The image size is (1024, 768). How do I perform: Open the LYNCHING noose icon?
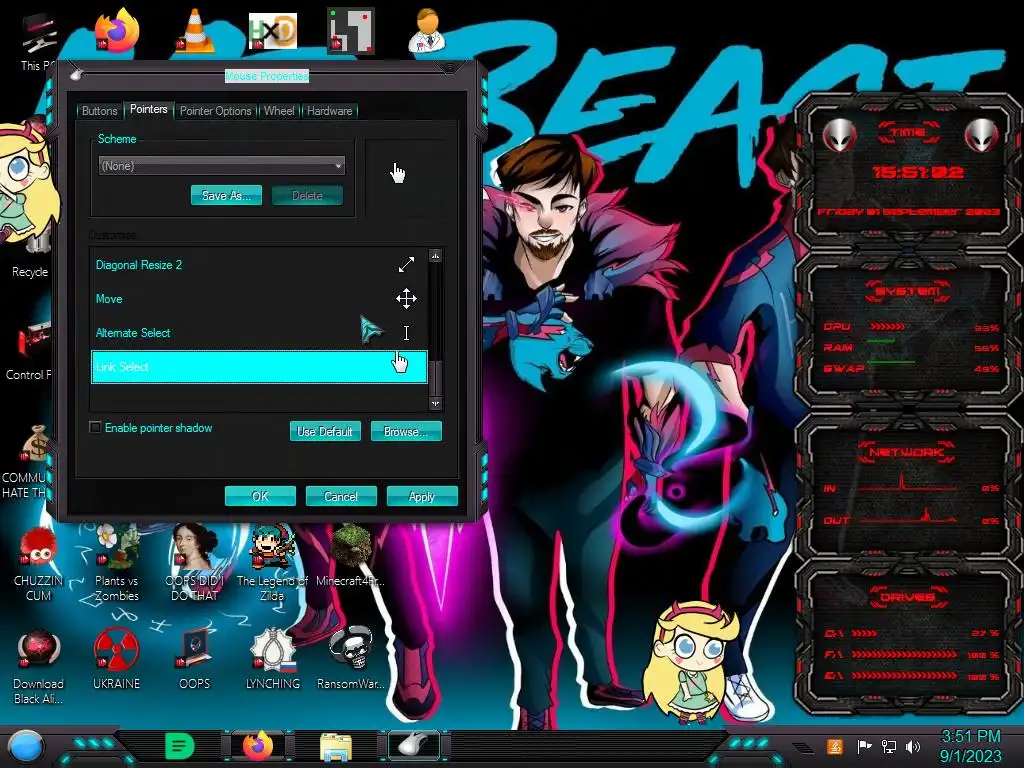click(x=272, y=660)
